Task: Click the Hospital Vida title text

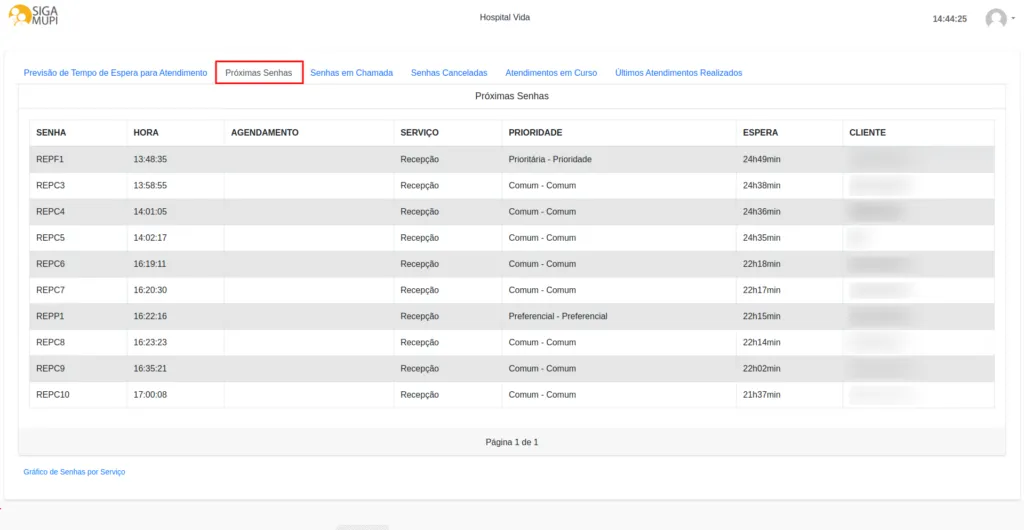Action: coord(505,18)
